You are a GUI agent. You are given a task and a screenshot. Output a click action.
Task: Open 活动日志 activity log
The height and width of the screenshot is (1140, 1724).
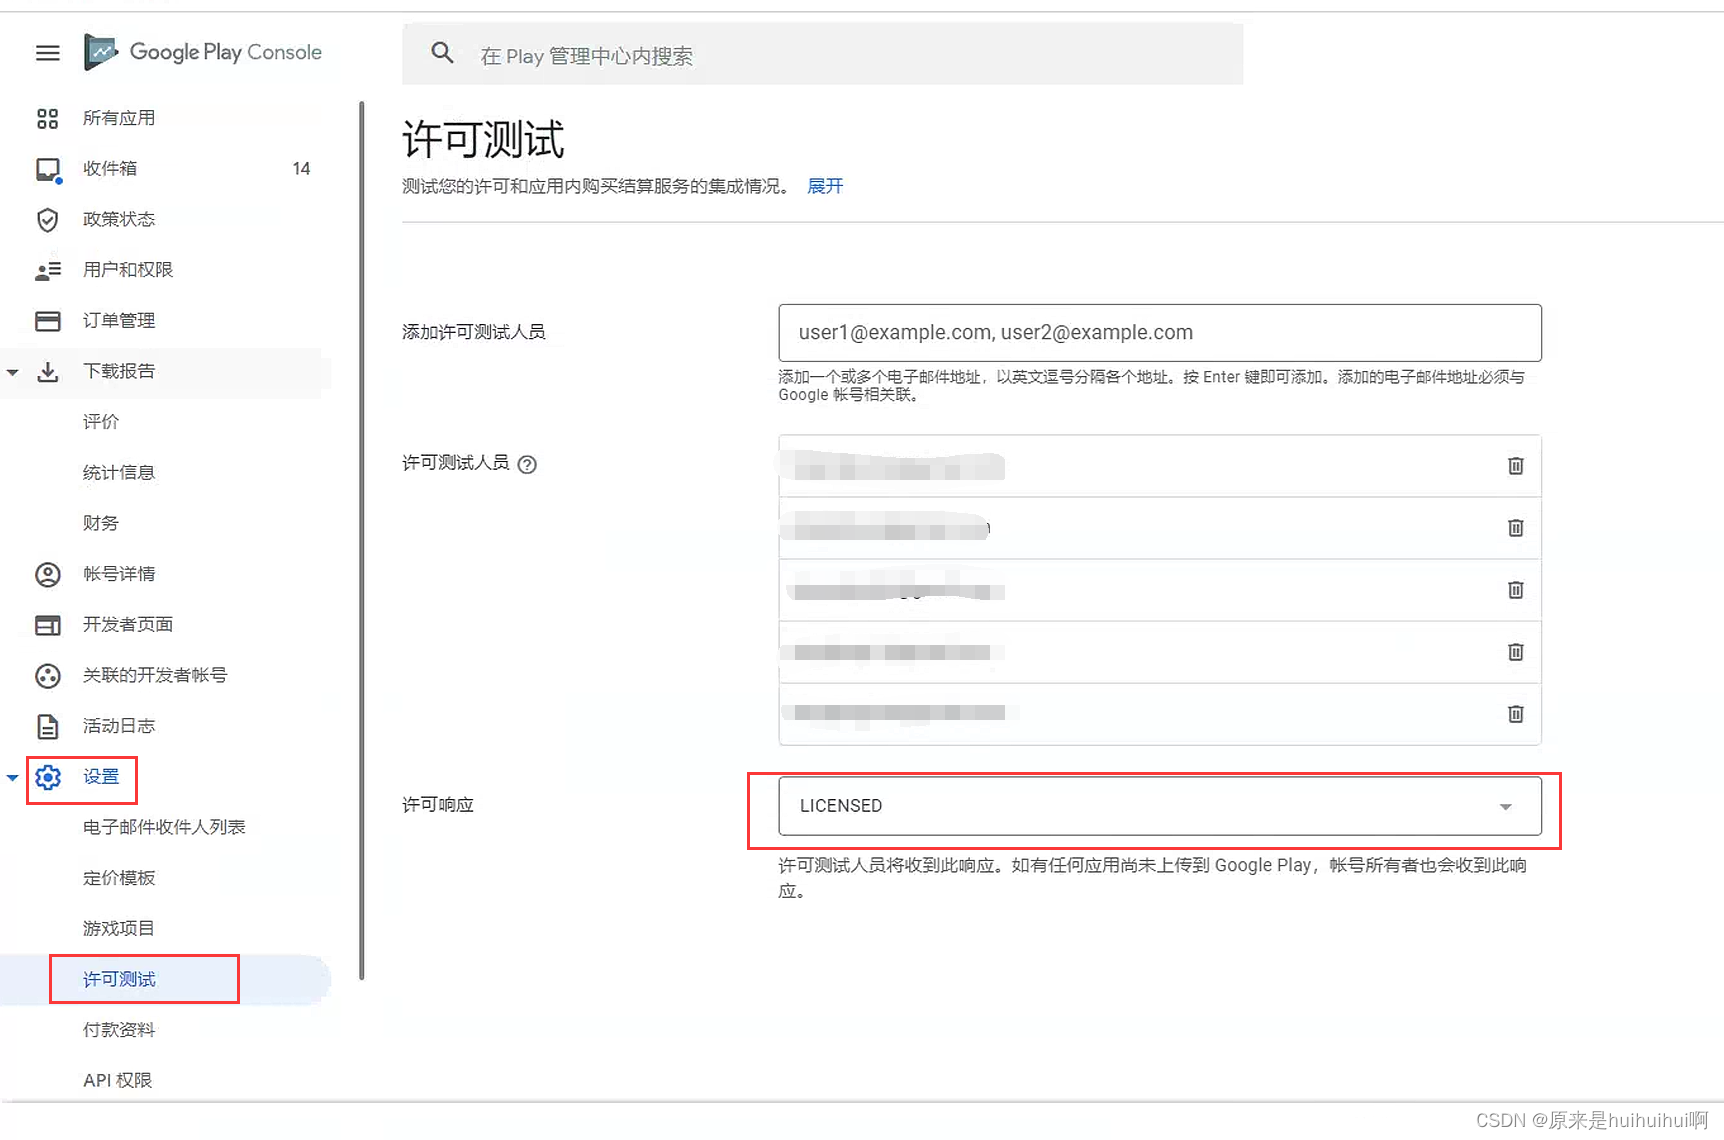pos(118,726)
